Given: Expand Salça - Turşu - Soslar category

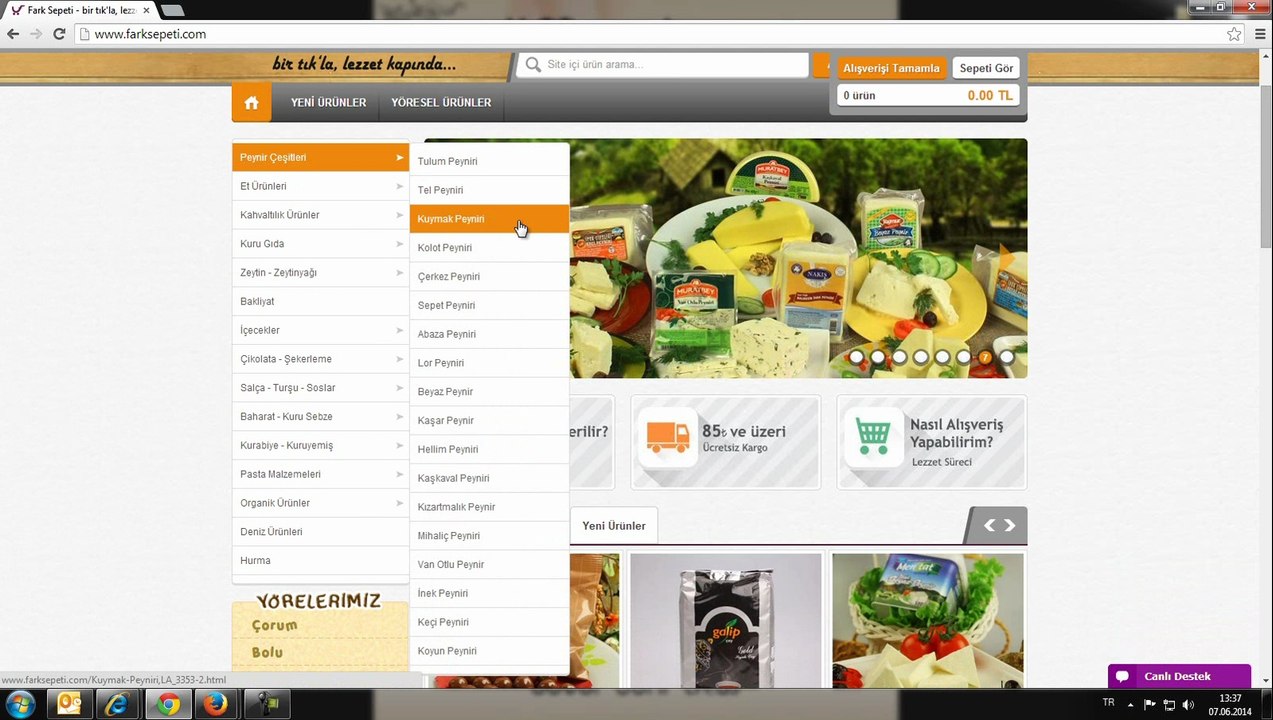Looking at the screenshot, I should tap(320, 388).
